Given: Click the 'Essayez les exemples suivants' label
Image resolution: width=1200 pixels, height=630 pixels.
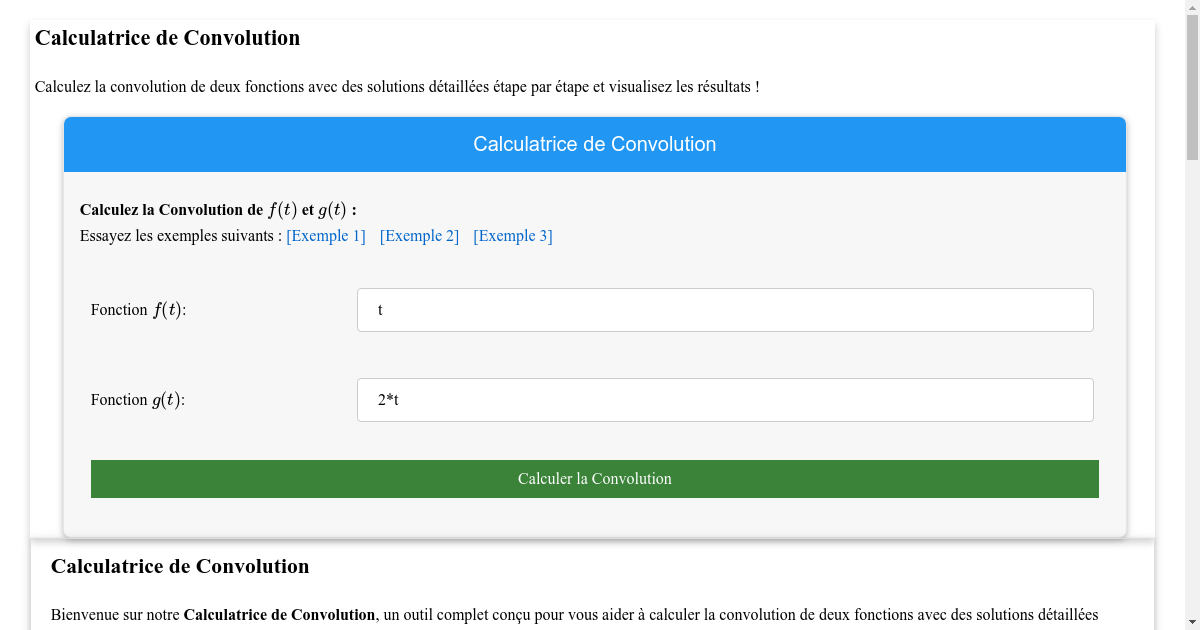Looking at the screenshot, I should click(176, 236).
